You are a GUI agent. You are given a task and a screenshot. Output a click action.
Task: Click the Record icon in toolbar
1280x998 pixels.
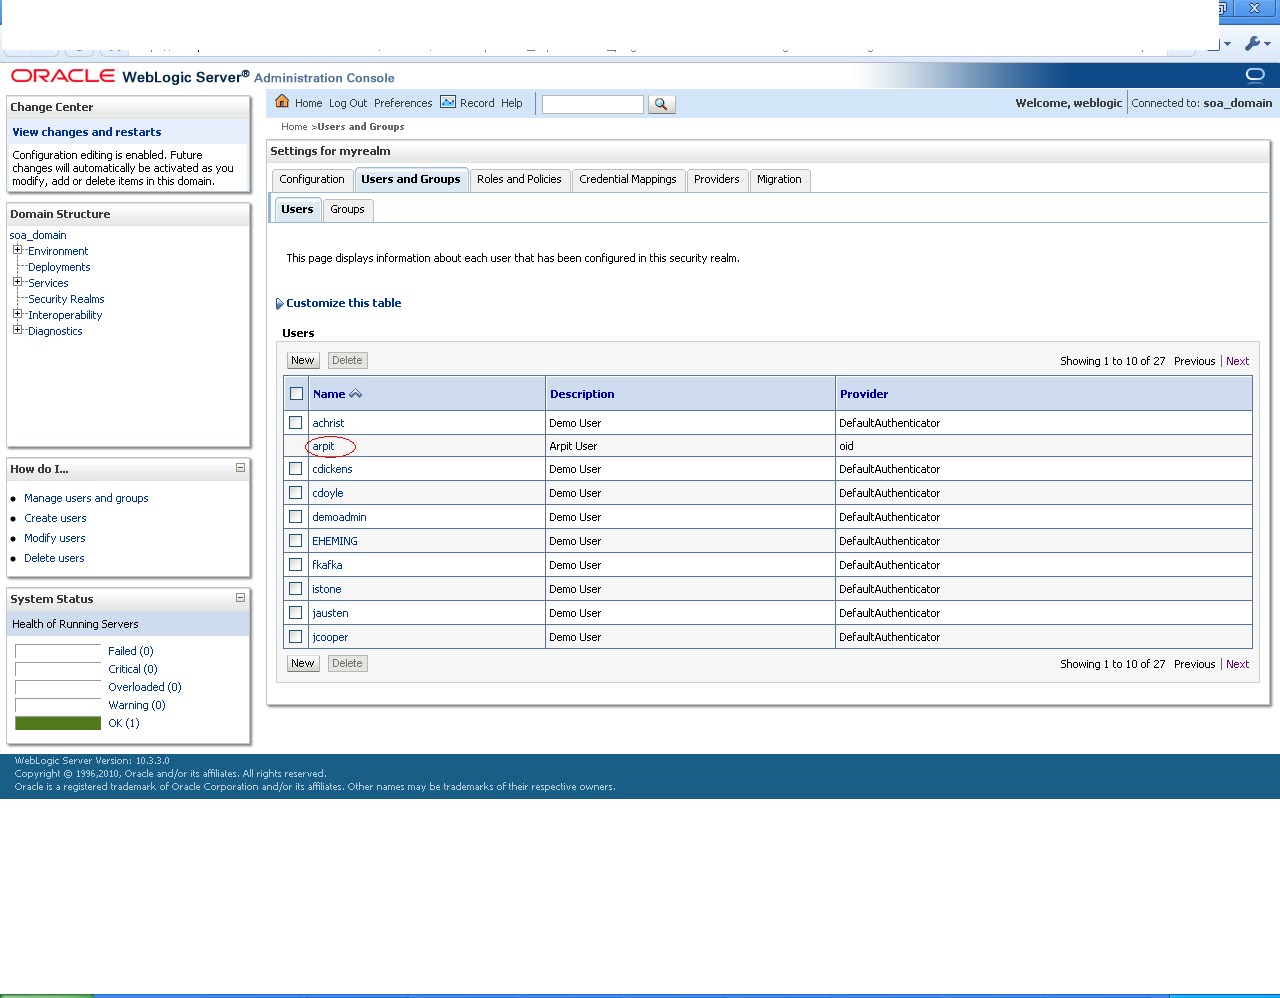[448, 102]
